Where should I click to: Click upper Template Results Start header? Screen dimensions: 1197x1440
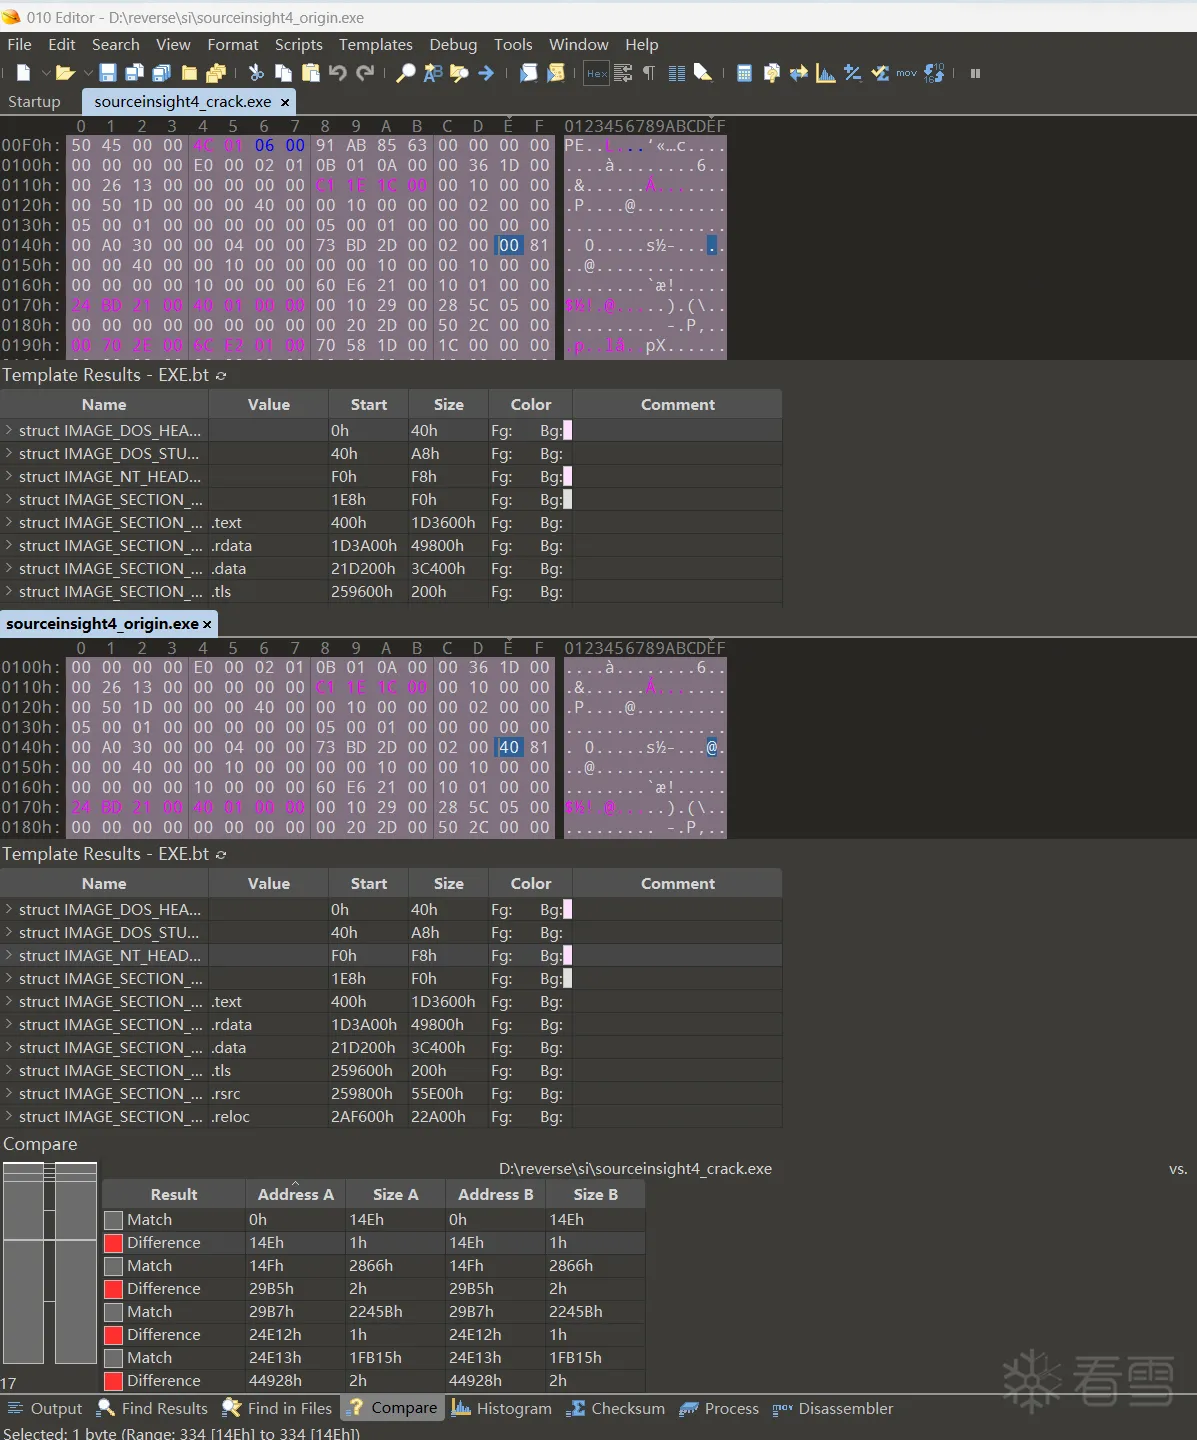(368, 404)
